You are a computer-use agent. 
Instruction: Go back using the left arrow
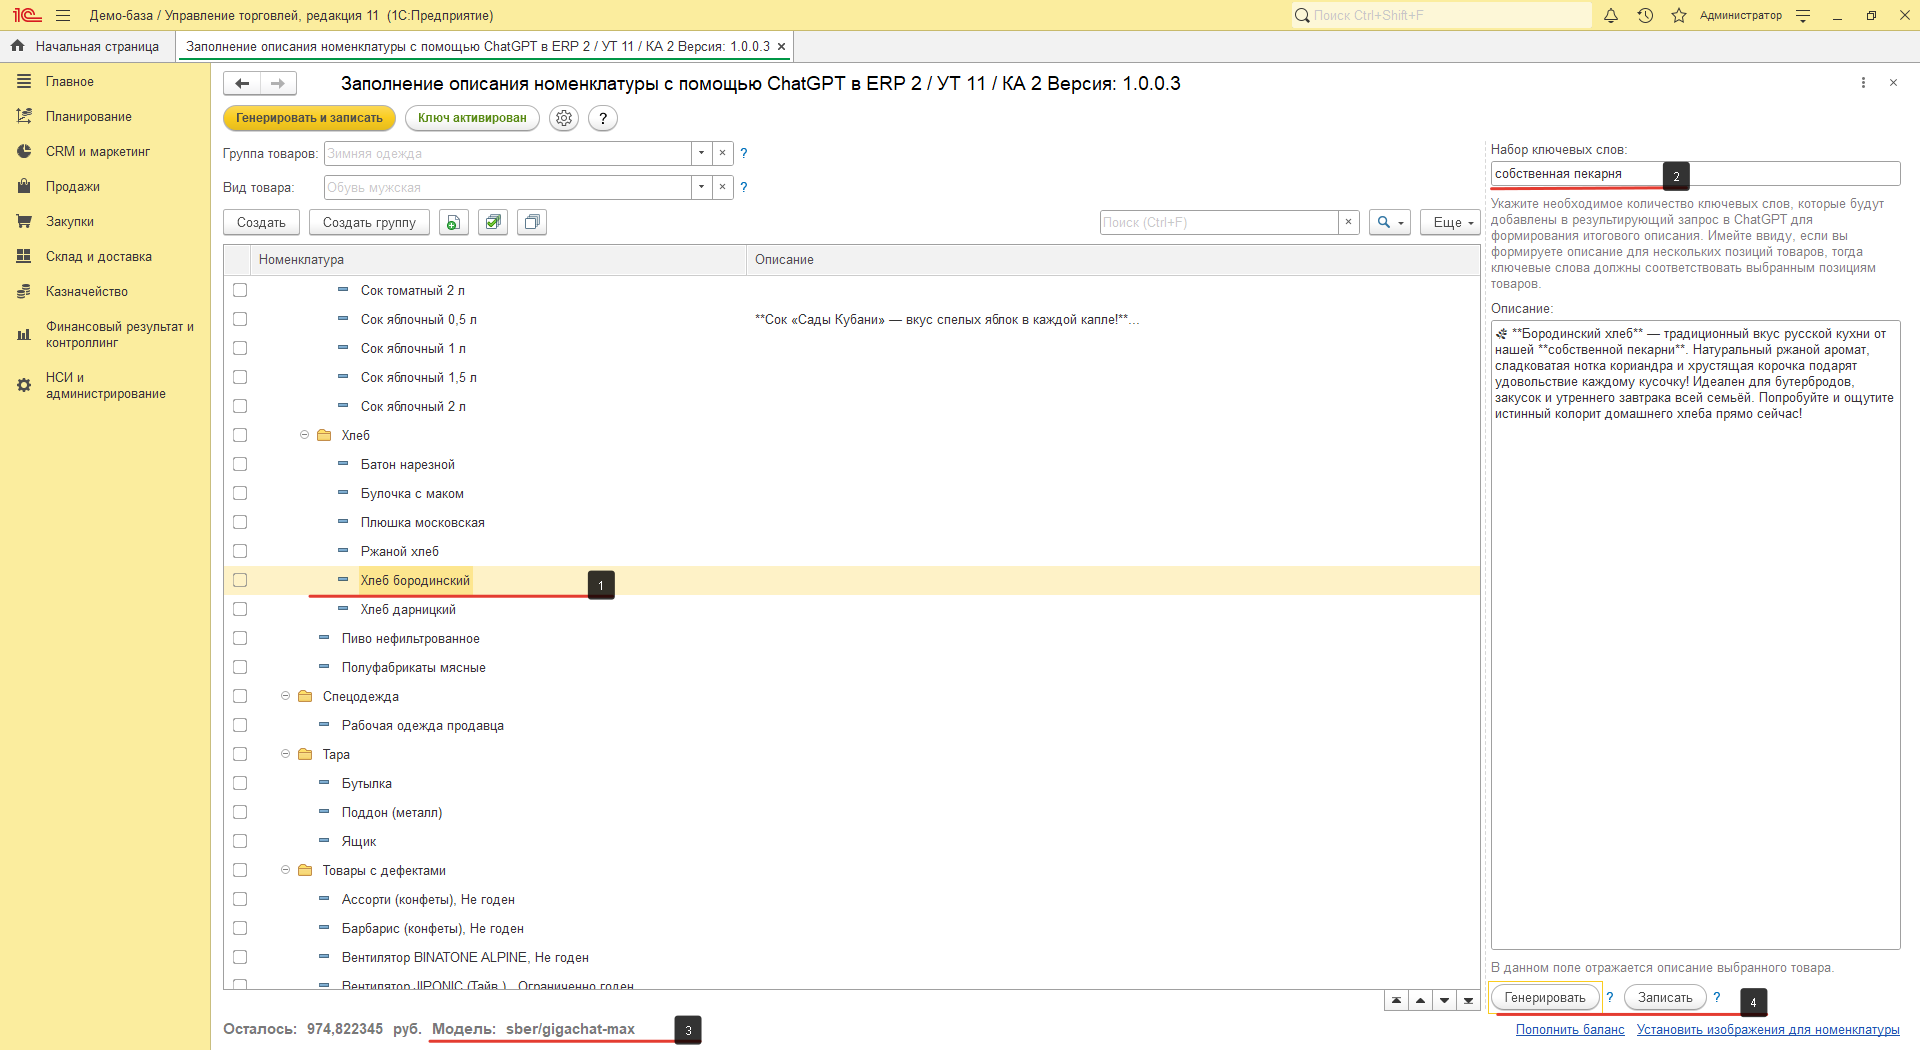click(x=242, y=84)
